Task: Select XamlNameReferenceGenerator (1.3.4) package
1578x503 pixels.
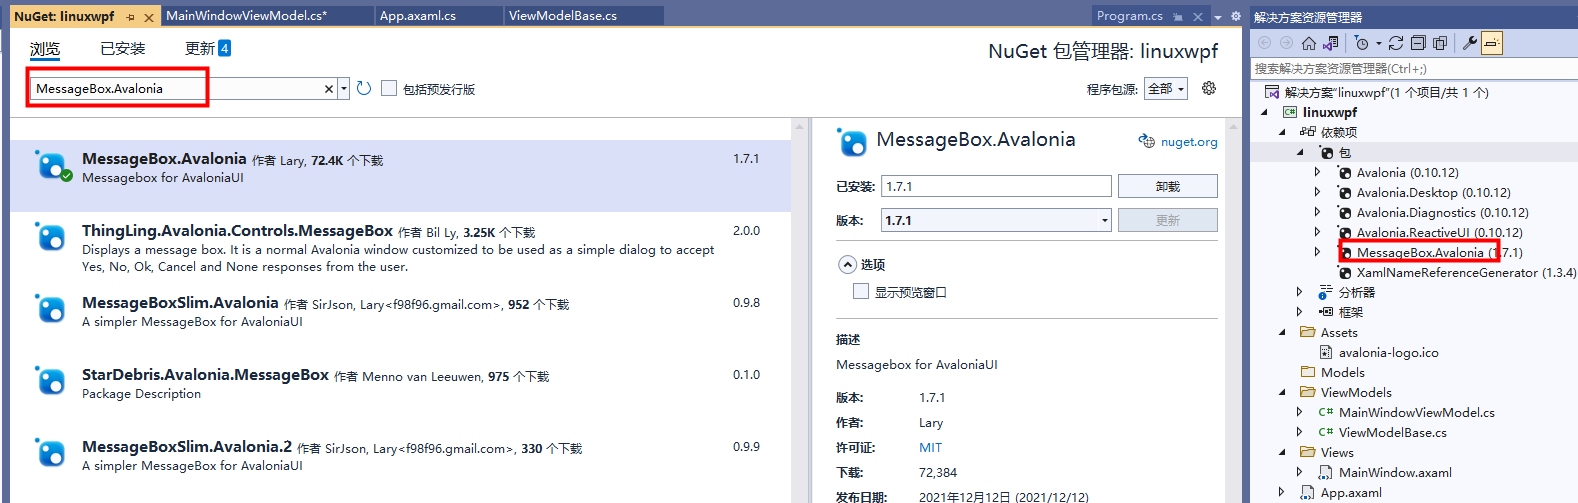Action: point(1466,272)
